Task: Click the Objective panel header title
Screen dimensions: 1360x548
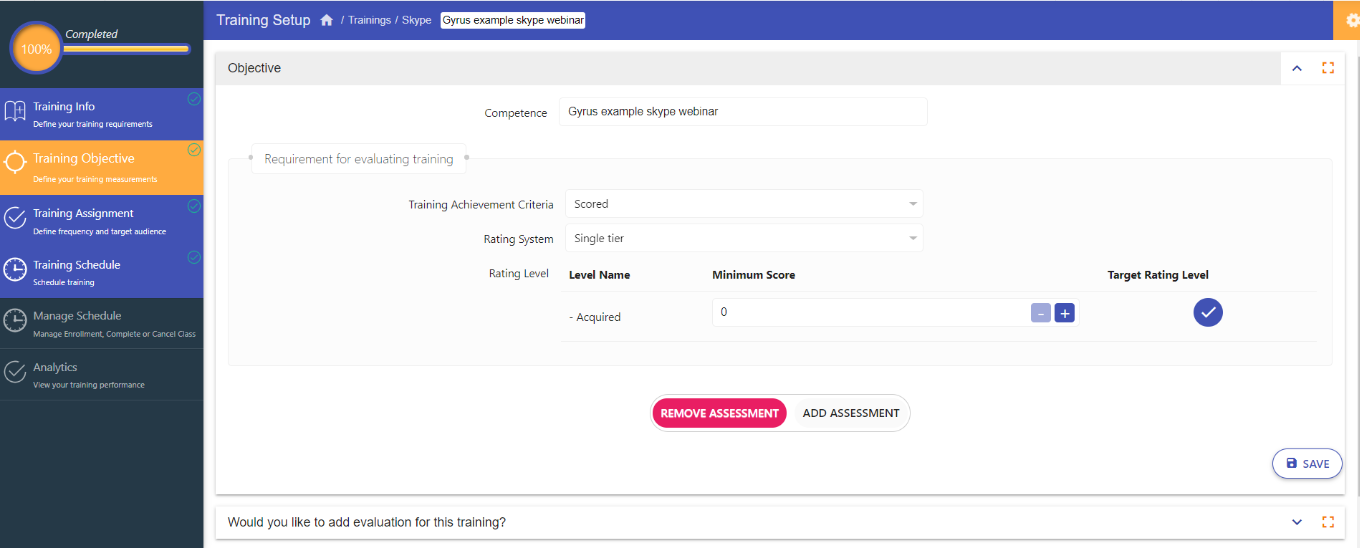Action: pyautogui.click(x=254, y=68)
